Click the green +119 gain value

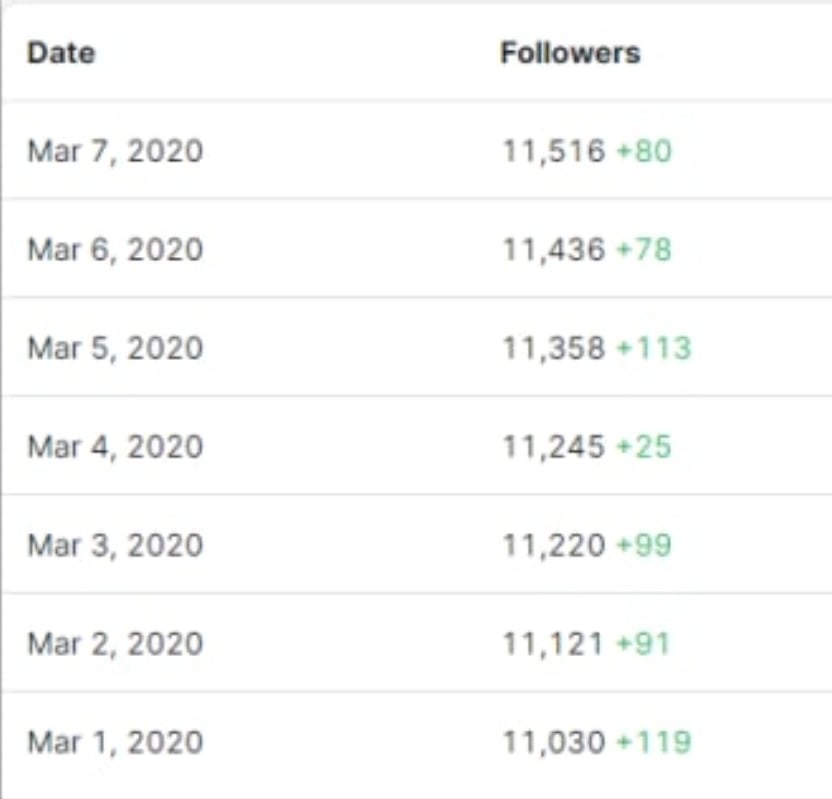click(654, 743)
